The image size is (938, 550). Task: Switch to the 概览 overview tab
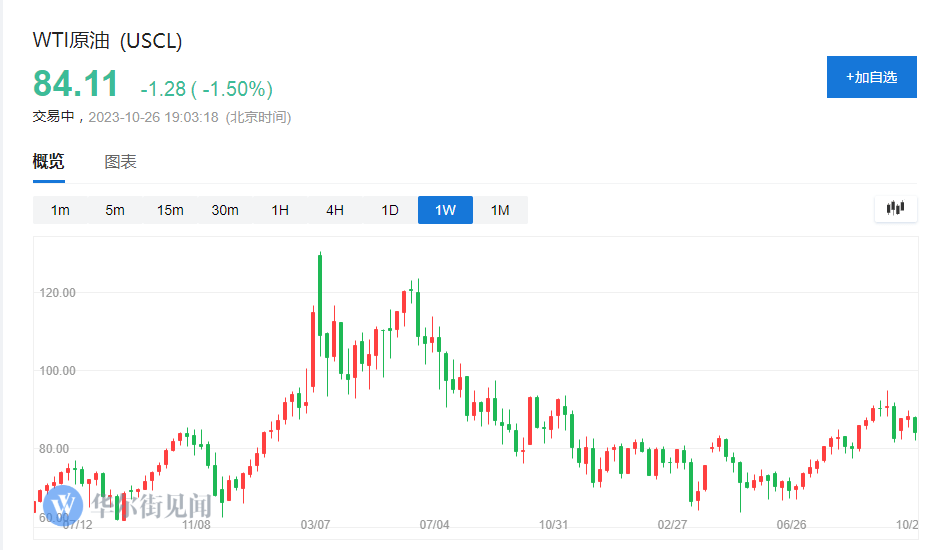click(x=48, y=162)
